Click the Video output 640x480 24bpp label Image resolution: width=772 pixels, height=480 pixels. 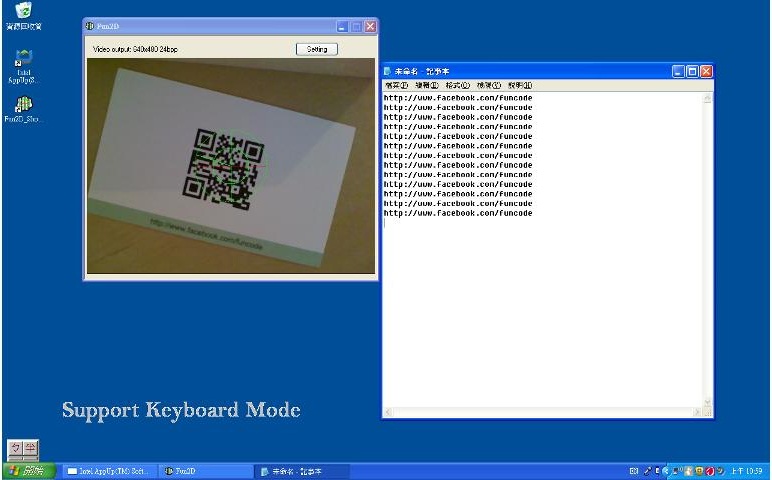135,49
